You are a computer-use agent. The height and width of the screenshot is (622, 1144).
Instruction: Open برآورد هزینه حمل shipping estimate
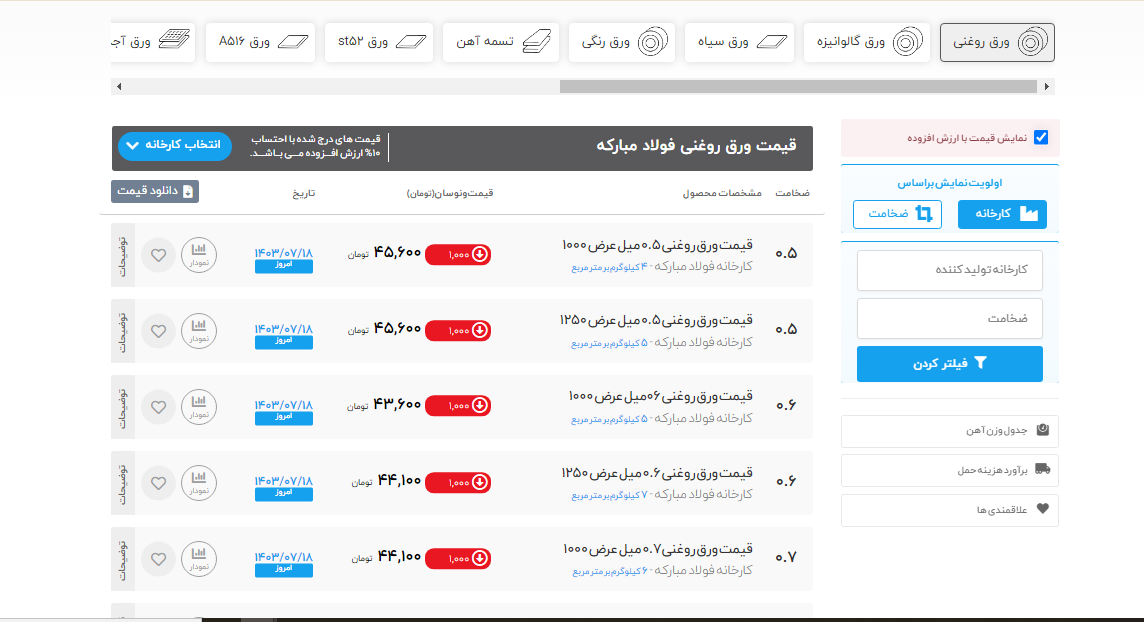(949, 470)
